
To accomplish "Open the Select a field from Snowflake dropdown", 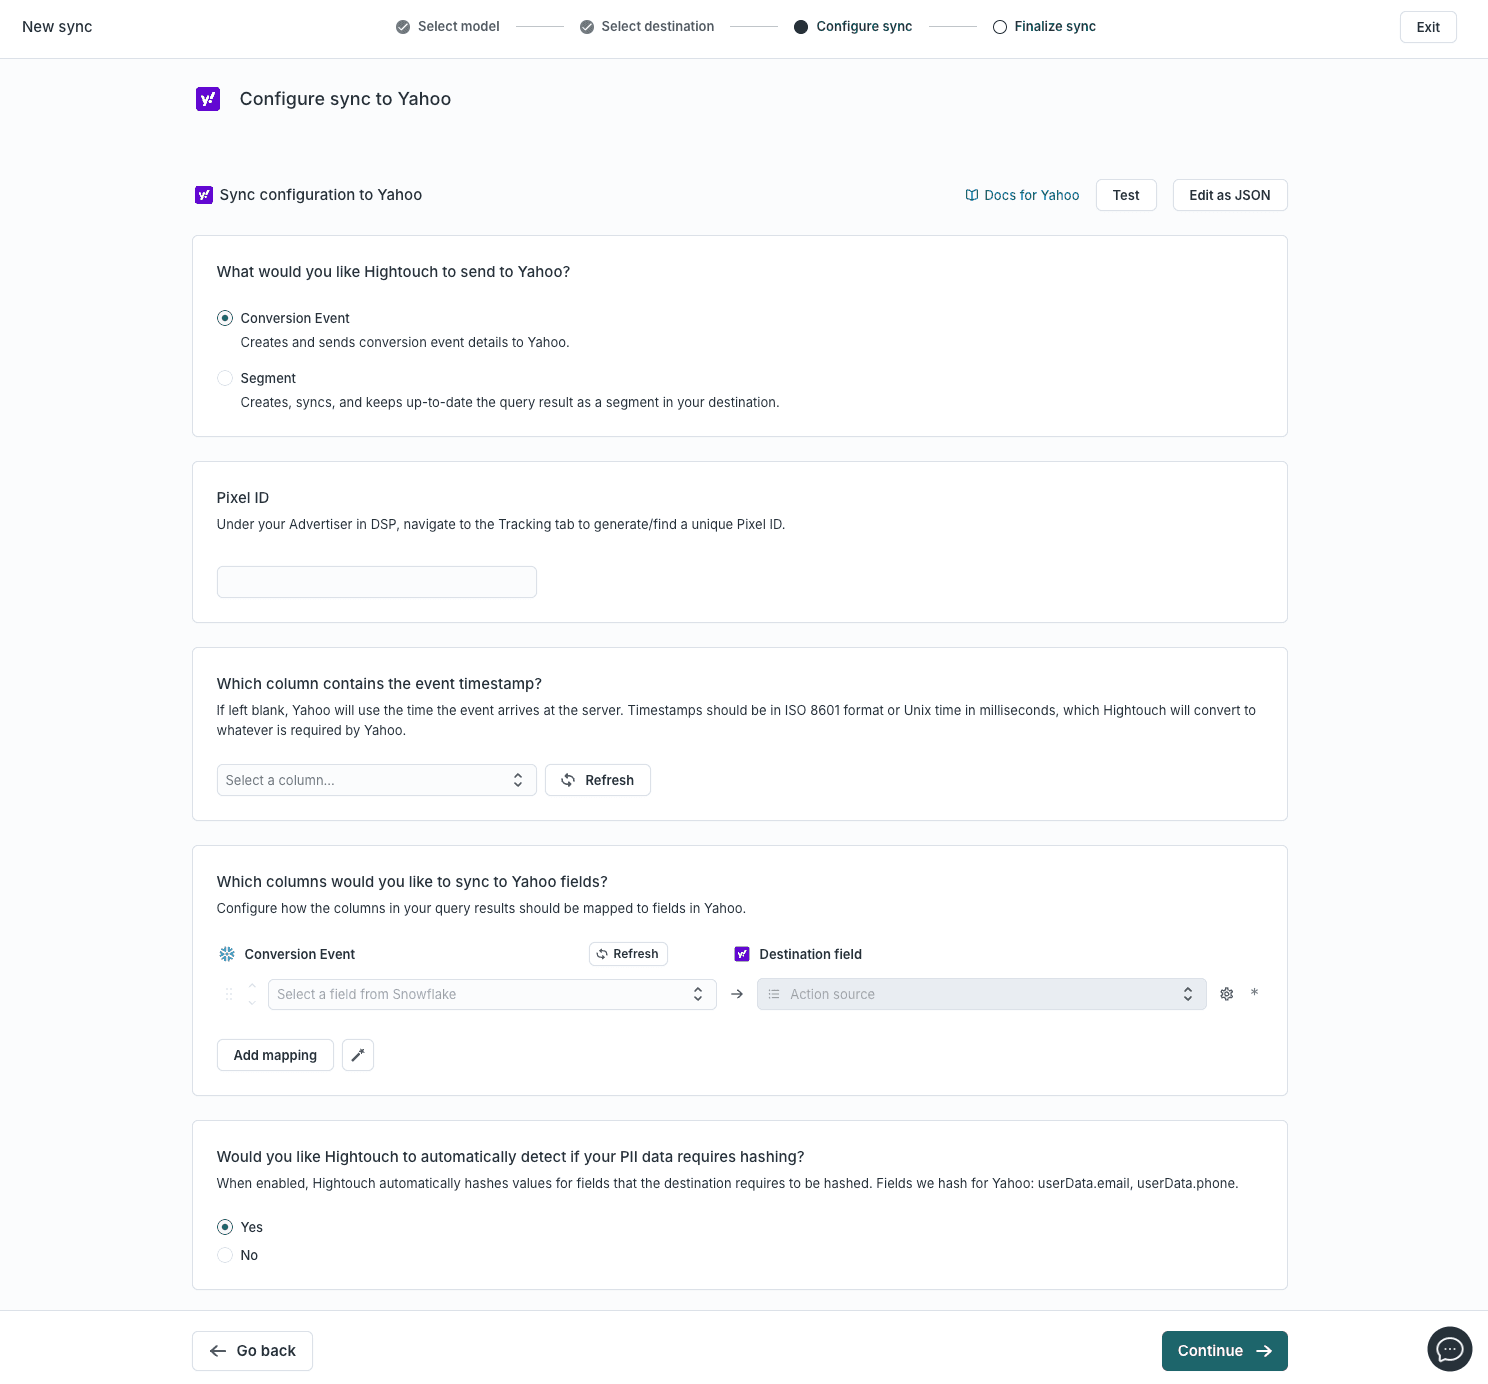I will point(492,994).
